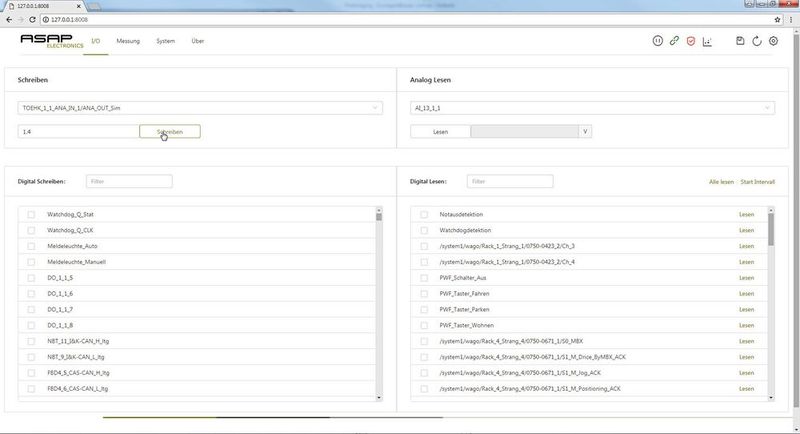Click the Digital Lesen filter field

point(510,182)
